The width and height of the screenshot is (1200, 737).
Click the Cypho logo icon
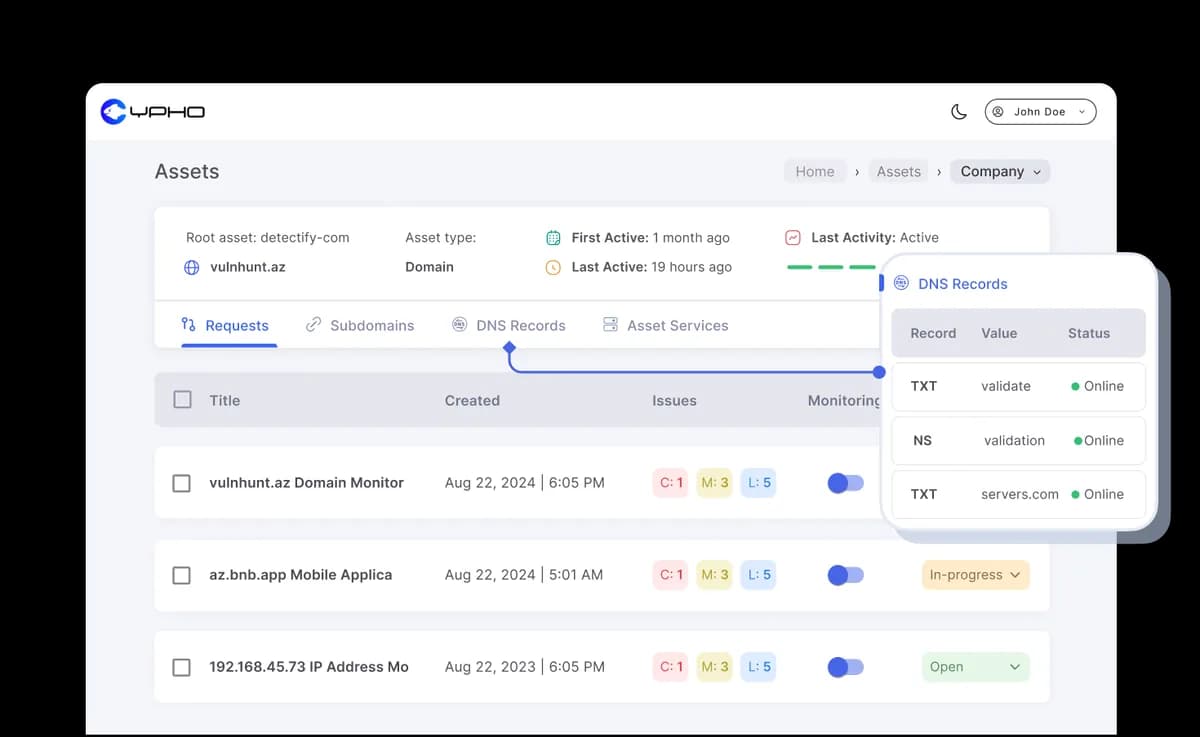click(113, 112)
